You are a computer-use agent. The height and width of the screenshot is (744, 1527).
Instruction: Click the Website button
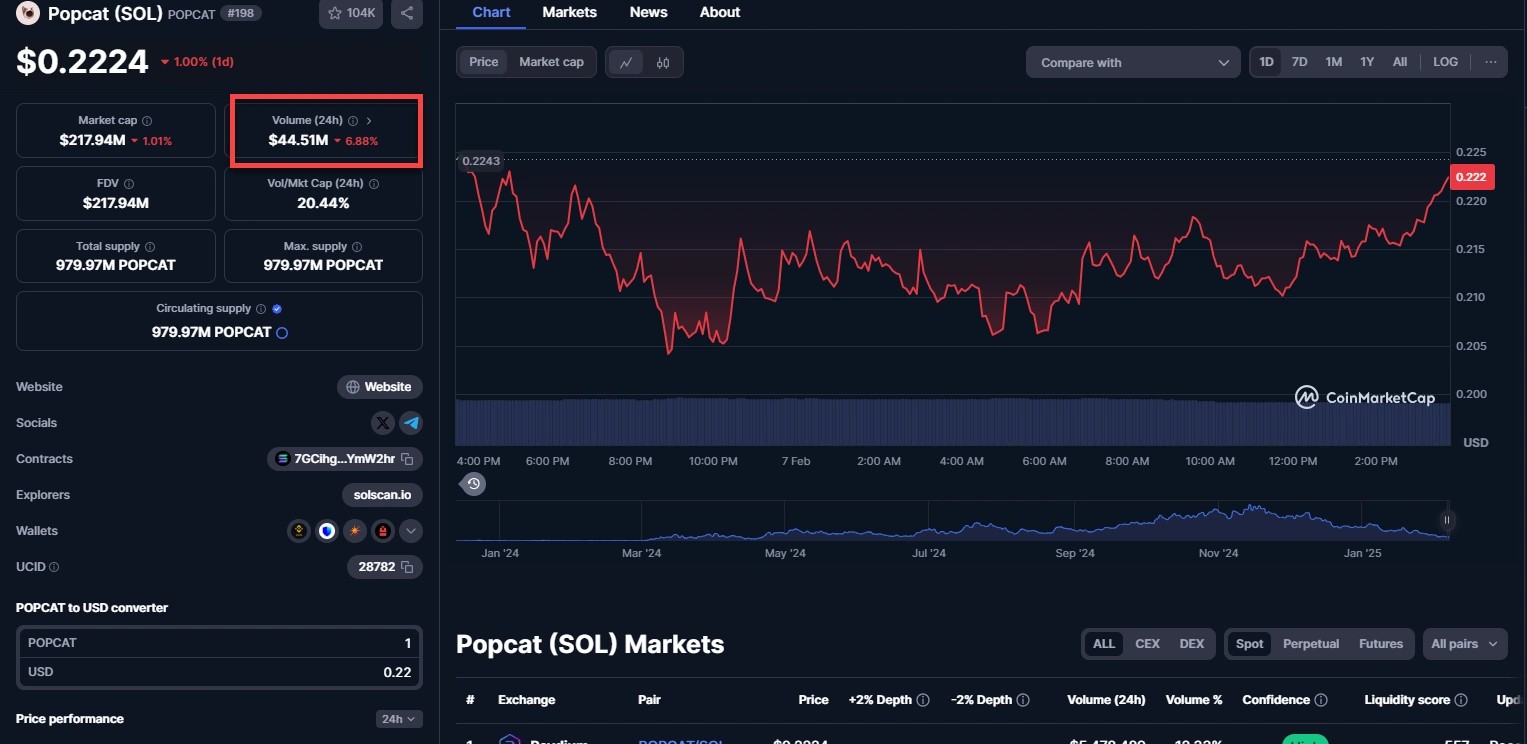[x=379, y=387]
